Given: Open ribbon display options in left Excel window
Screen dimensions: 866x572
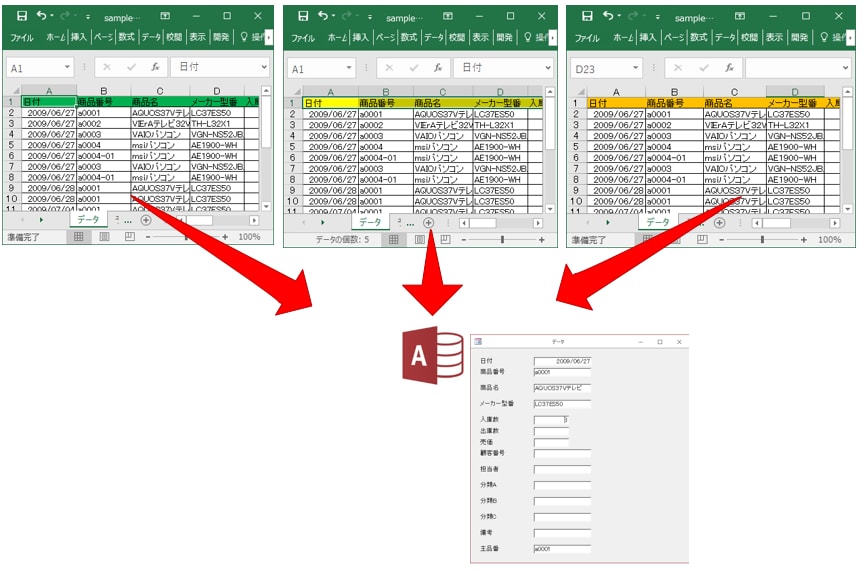Looking at the screenshot, I should [x=165, y=16].
